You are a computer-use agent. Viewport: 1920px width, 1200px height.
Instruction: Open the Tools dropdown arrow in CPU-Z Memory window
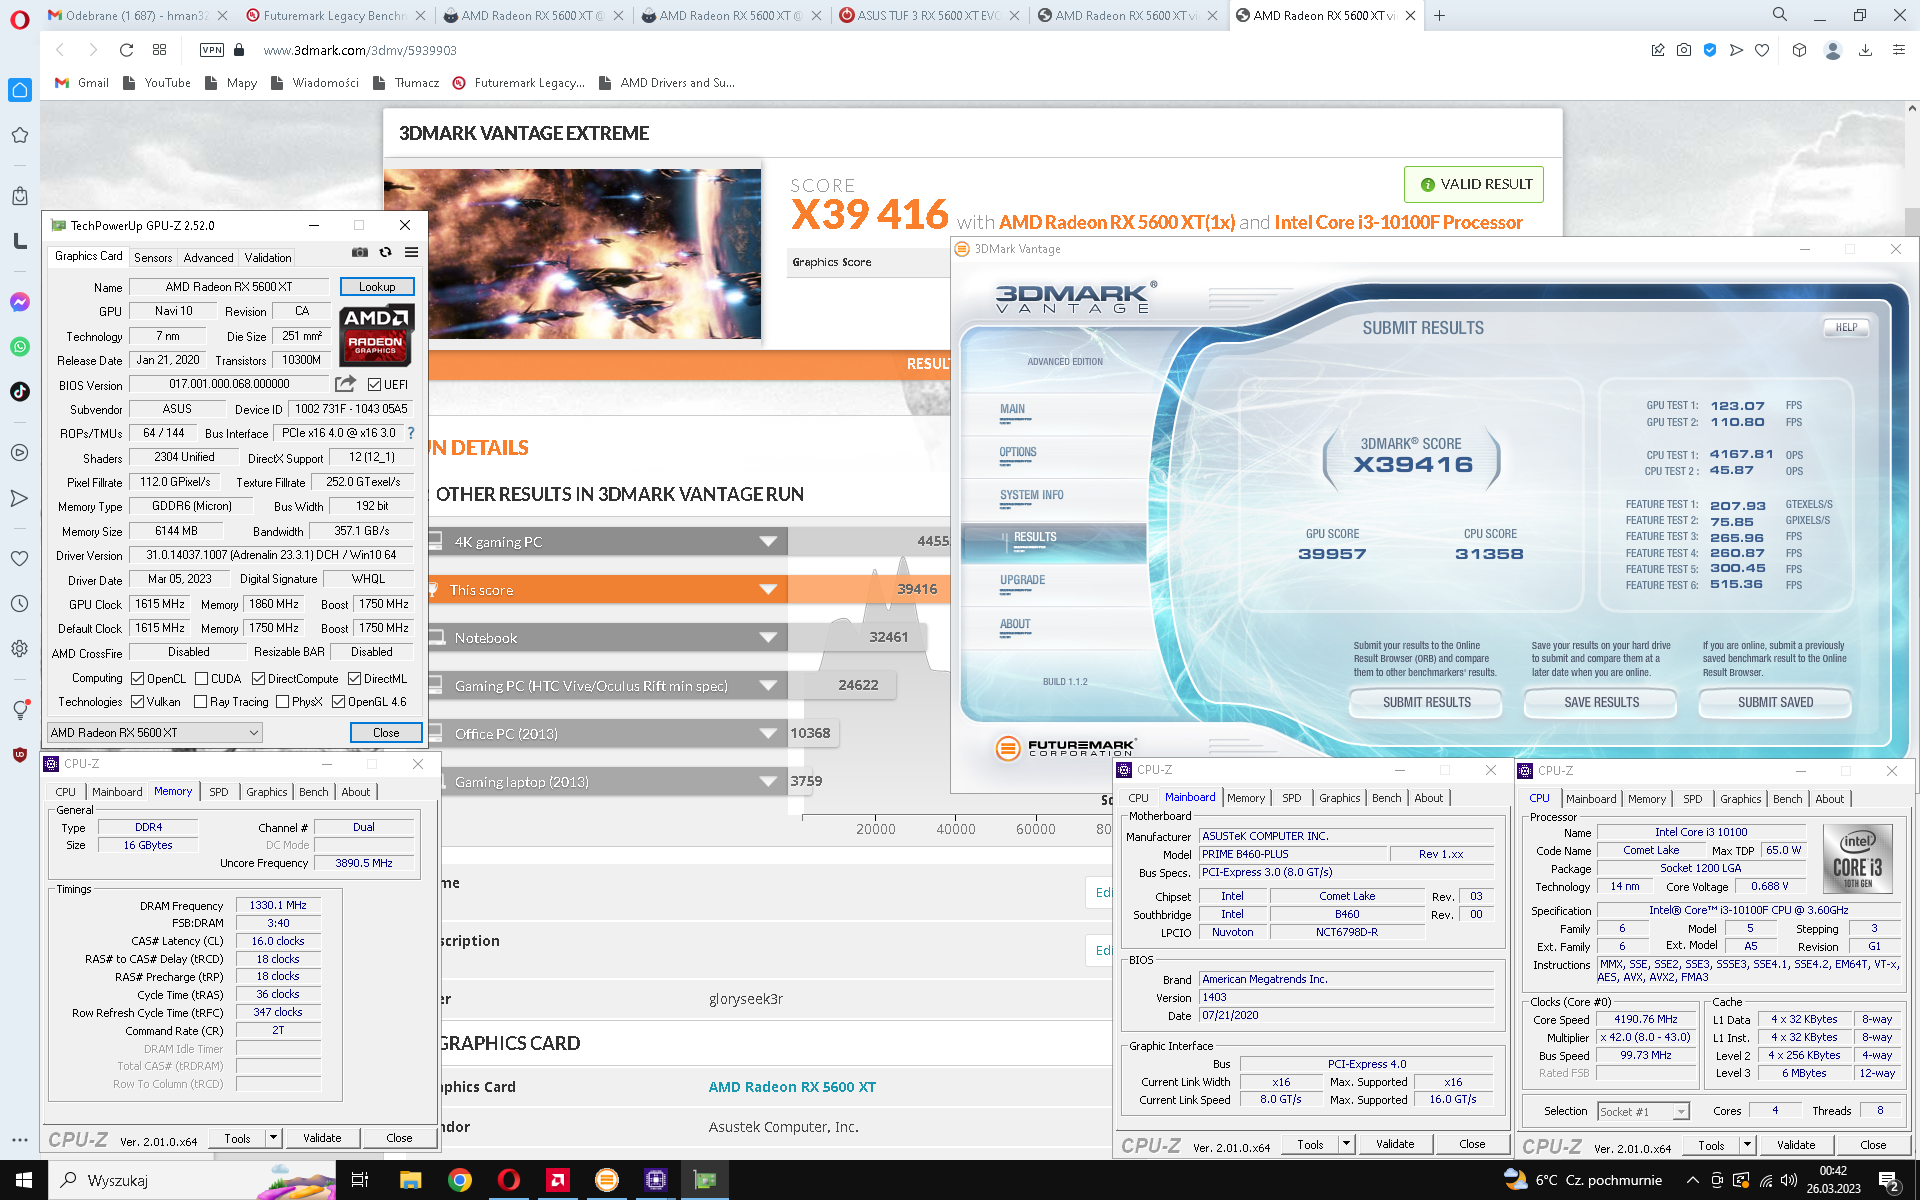(x=272, y=1138)
